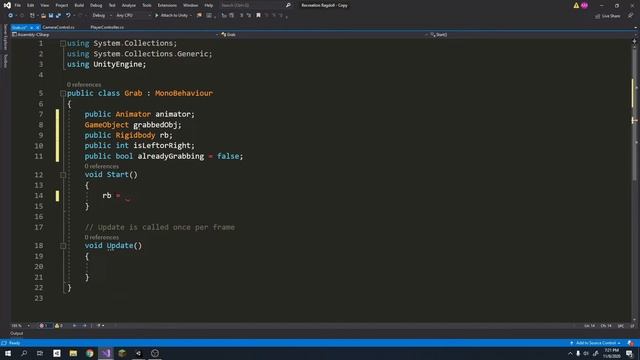Click the red error count indicator
Viewport: 640px width, 360px height.
(44, 326)
